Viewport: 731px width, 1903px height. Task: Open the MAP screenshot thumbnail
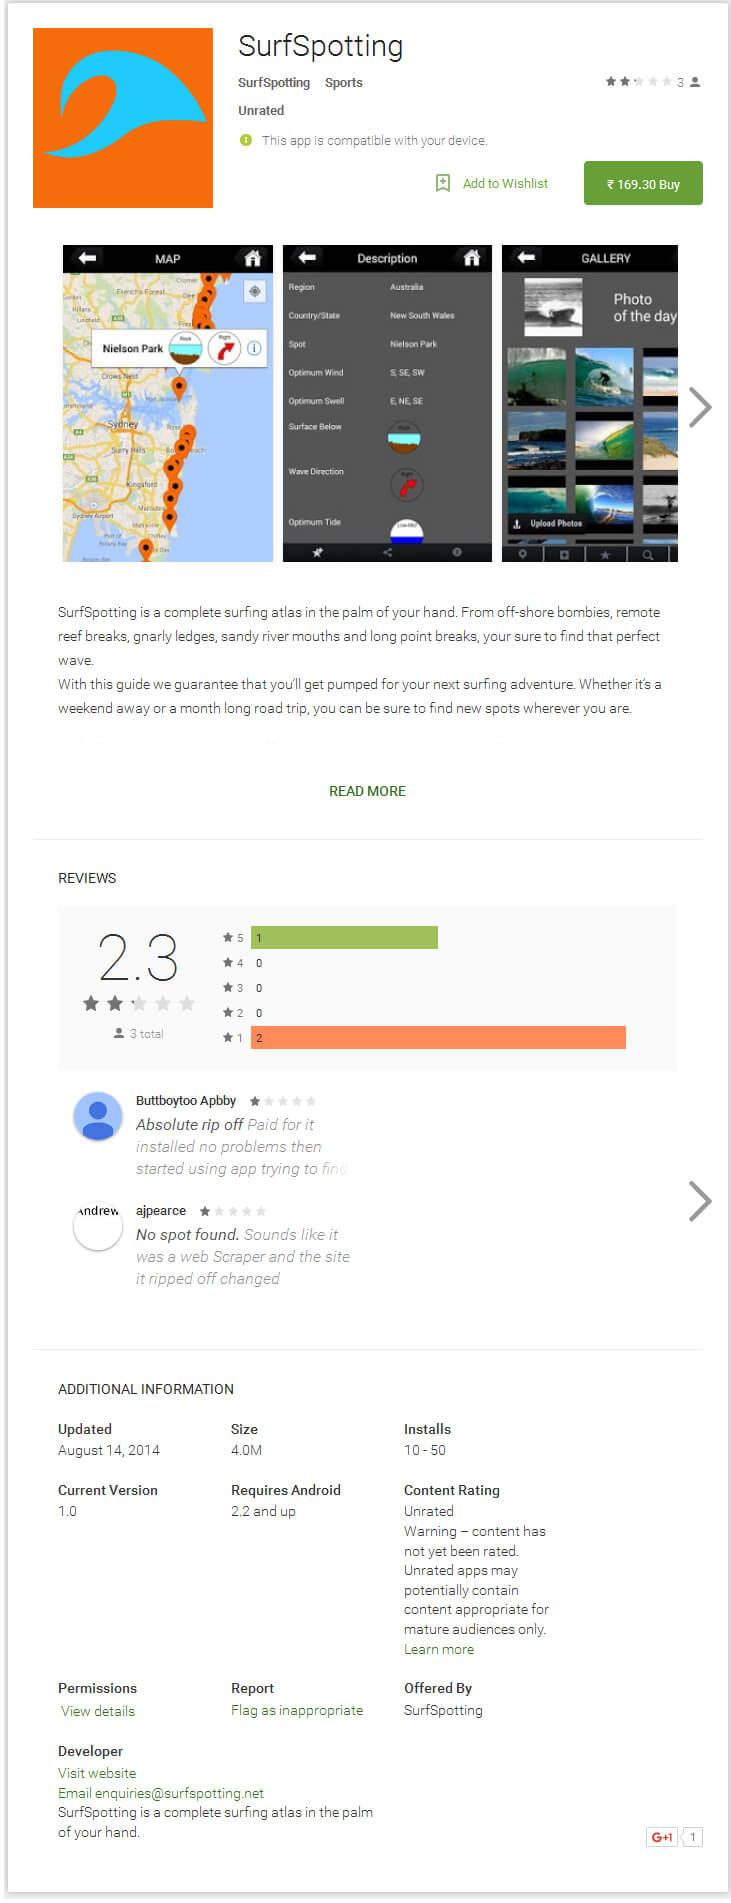pyautogui.click(x=168, y=403)
